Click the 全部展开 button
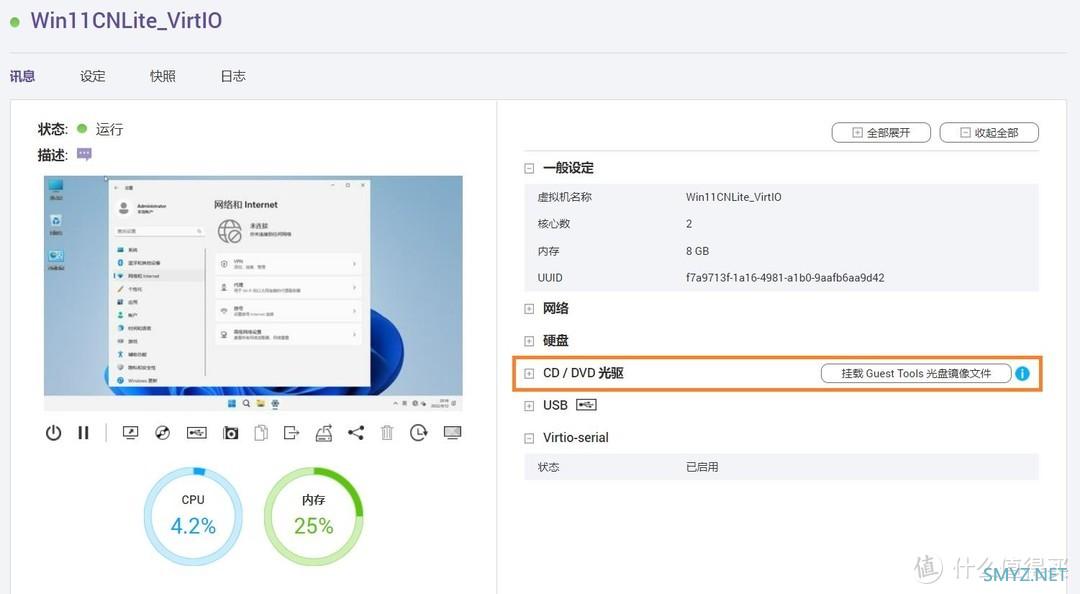Screen dimensions: 1080x594 881,132
